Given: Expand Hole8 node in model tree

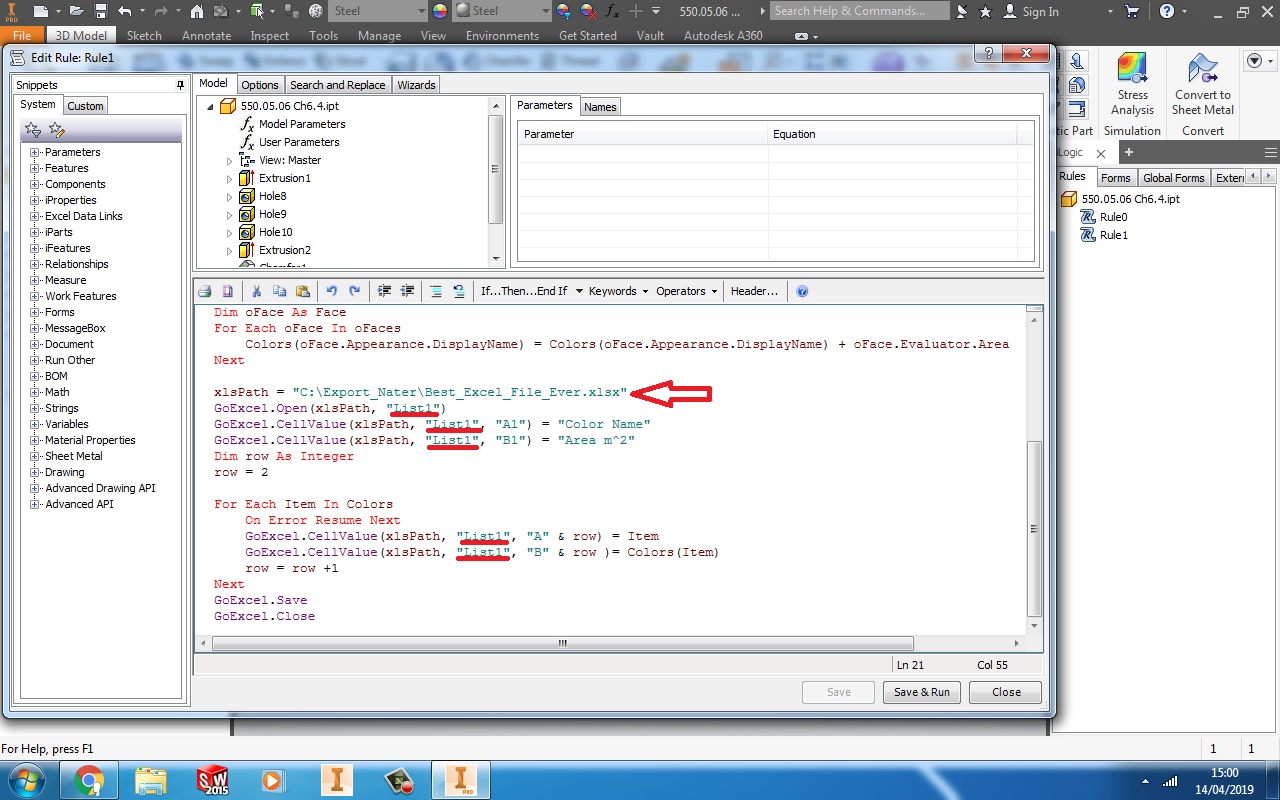Looking at the screenshot, I should pos(229,196).
